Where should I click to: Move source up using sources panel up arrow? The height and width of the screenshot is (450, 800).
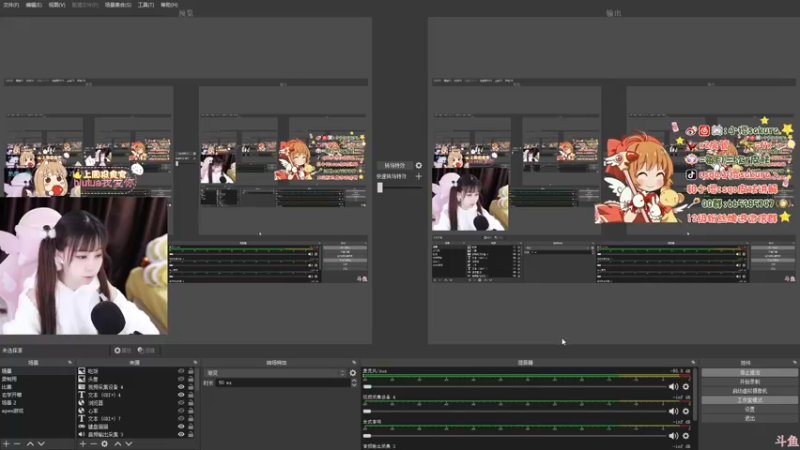coord(118,444)
